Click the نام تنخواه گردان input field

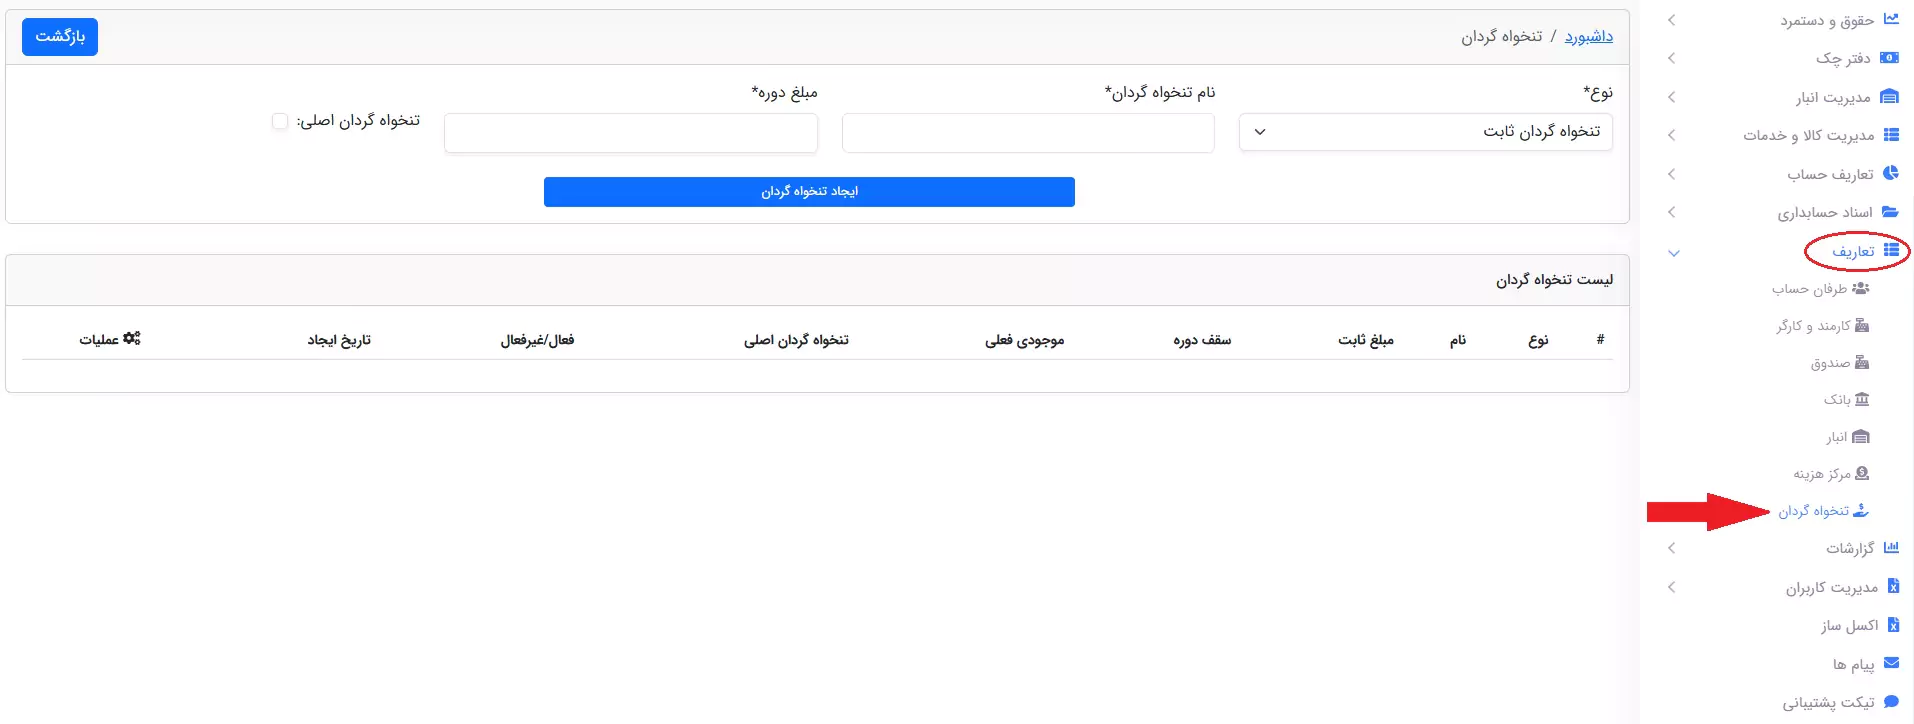point(1028,133)
